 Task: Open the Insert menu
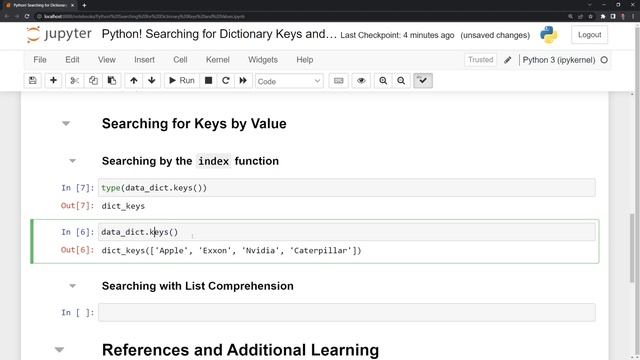coord(144,60)
